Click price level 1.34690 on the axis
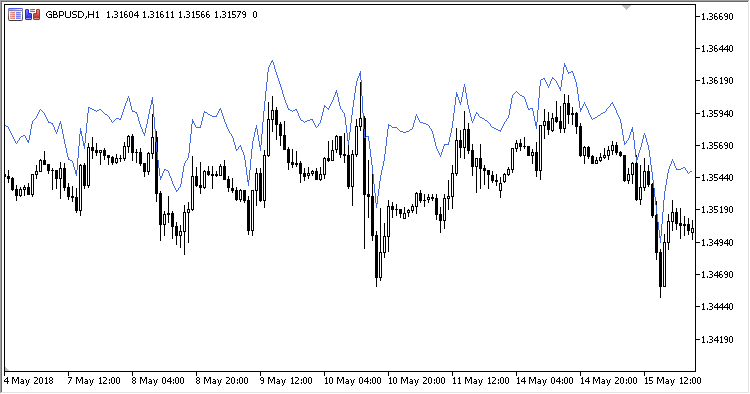 pos(717,274)
